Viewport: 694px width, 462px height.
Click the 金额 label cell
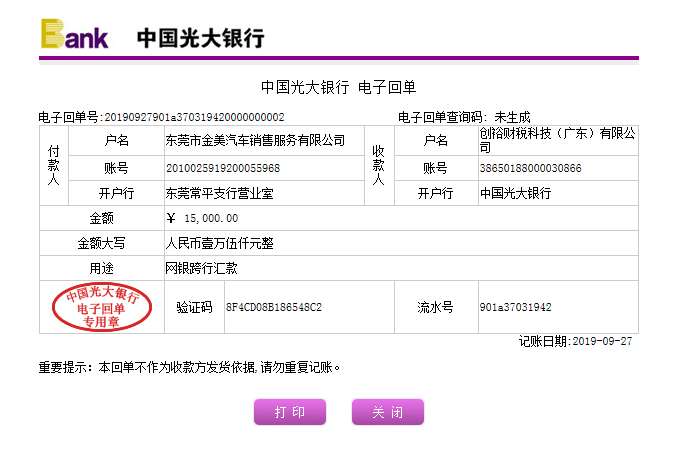click(101, 218)
